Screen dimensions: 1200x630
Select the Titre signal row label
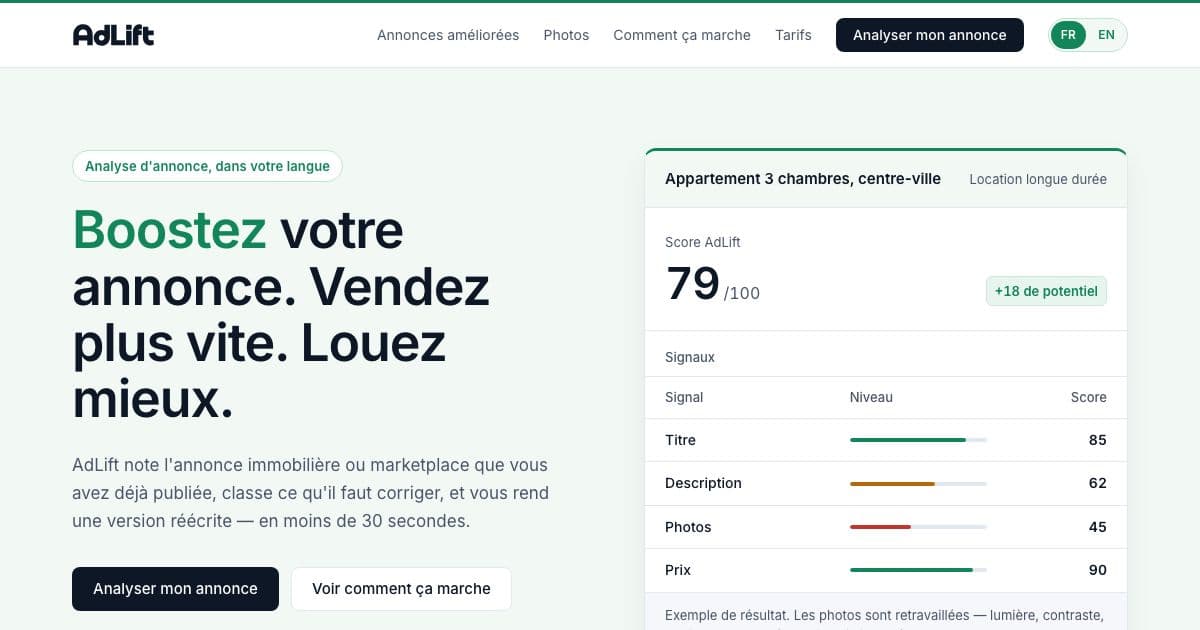tap(680, 440)
